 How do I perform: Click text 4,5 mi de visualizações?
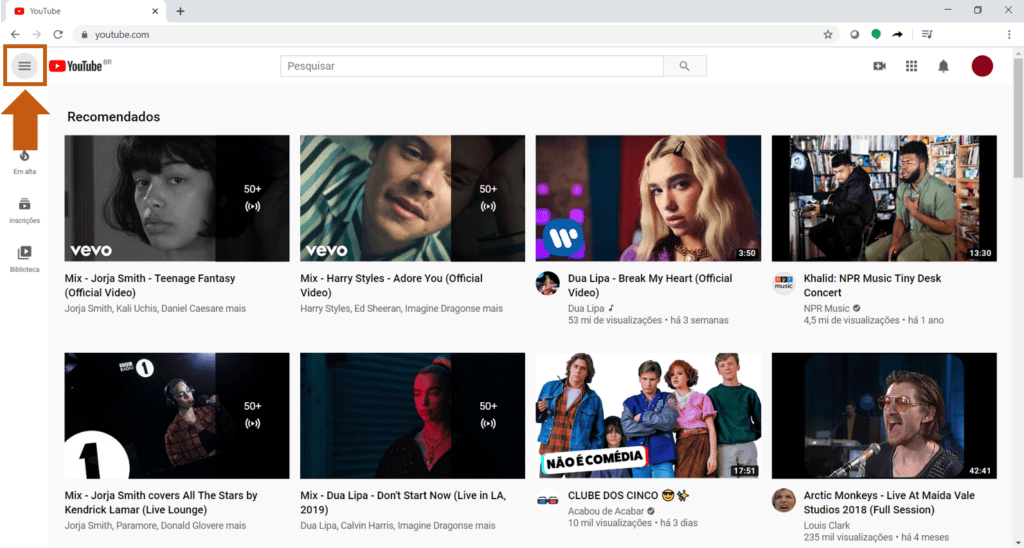[x=852, y=320]
